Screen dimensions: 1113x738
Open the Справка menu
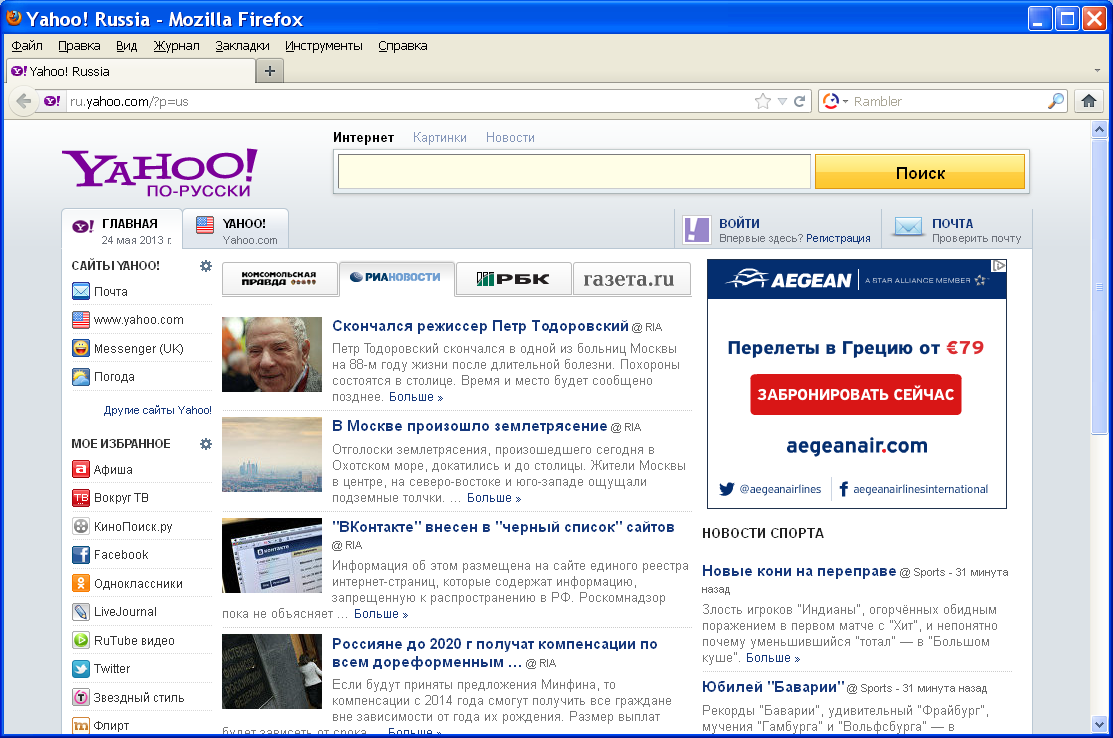pyautogui.click(x=402, y=45)
